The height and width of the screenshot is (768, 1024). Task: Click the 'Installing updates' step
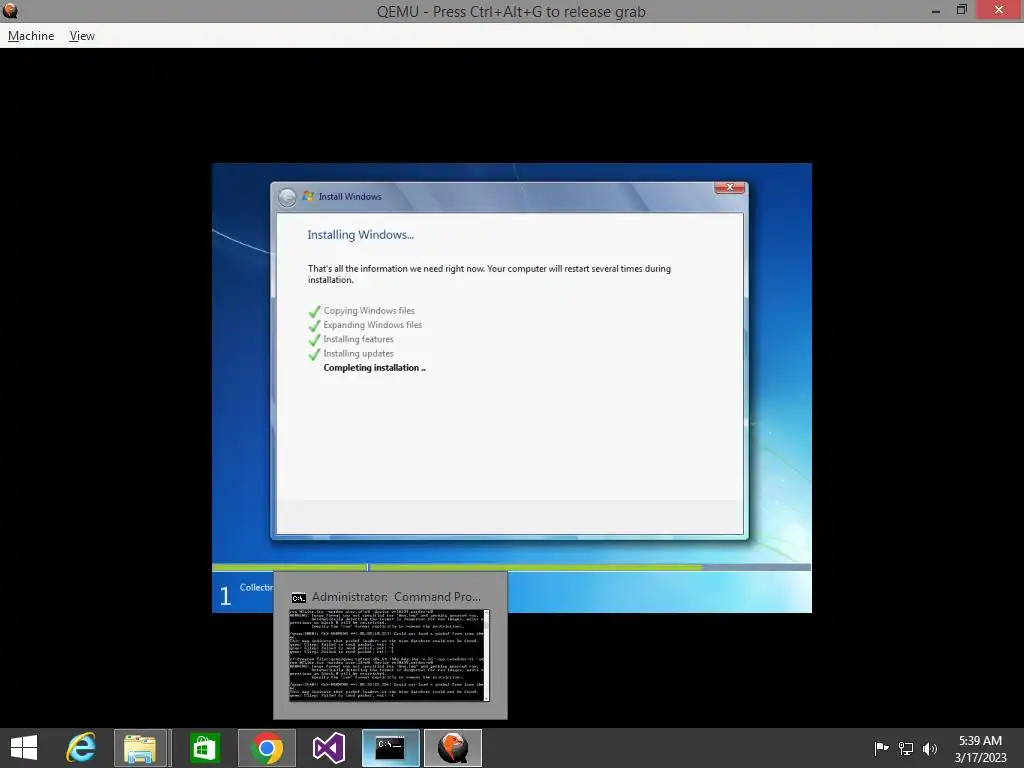(x=359, y=353)
